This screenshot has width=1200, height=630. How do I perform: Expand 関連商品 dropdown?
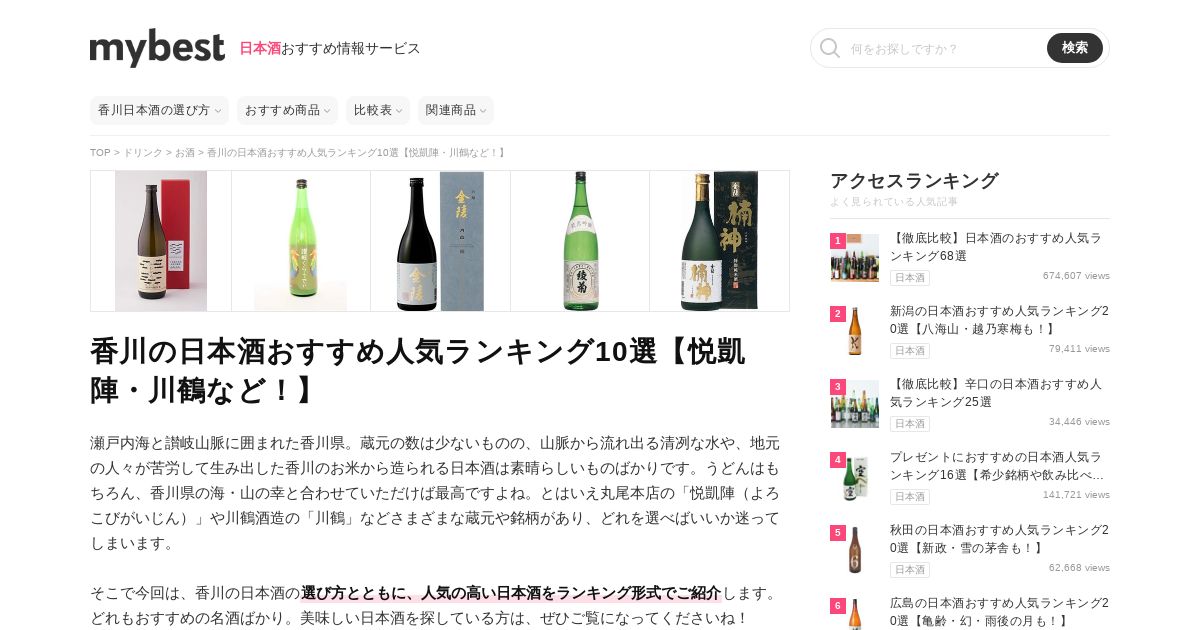tap(456, 110)
